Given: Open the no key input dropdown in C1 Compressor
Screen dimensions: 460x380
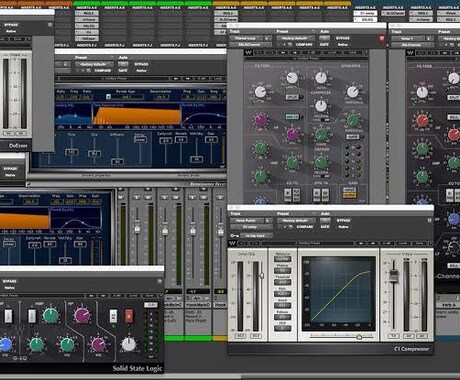Looking at the screenshot, I should pyautogui.click(x=257, y=236).
